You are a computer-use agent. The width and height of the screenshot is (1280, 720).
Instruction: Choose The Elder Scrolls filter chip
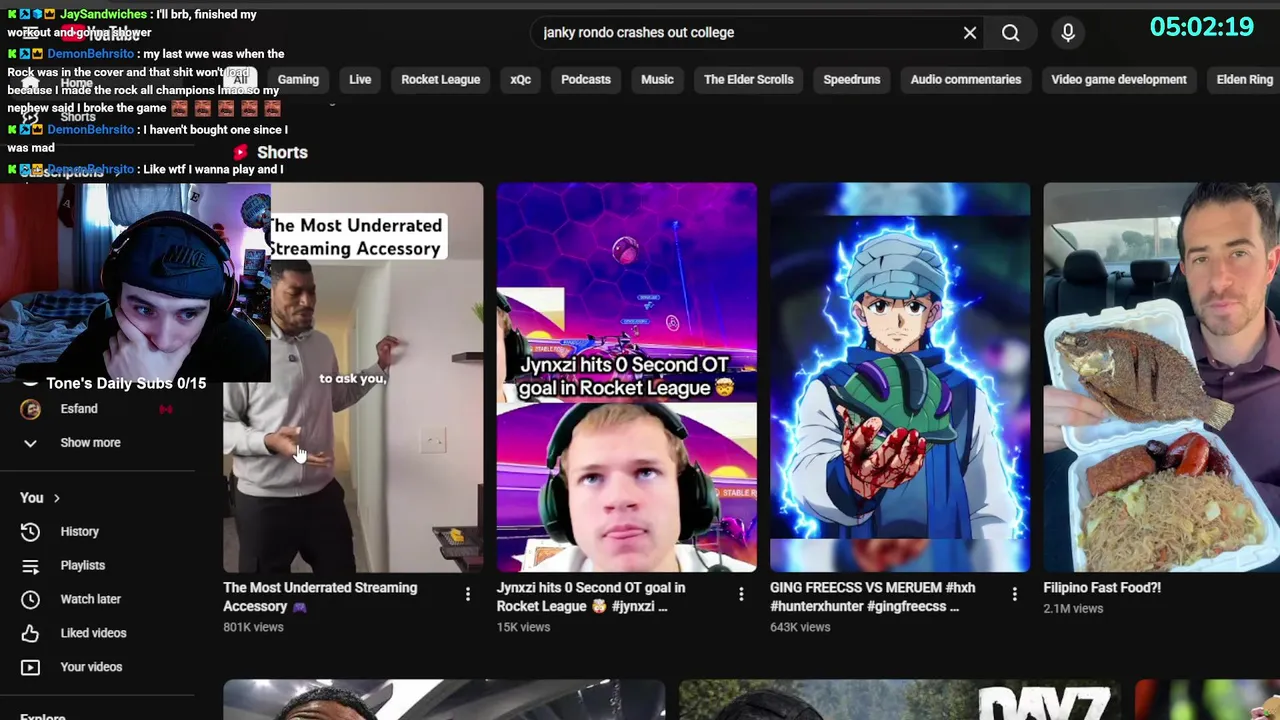pyautogui.click(x=748, y=80)
